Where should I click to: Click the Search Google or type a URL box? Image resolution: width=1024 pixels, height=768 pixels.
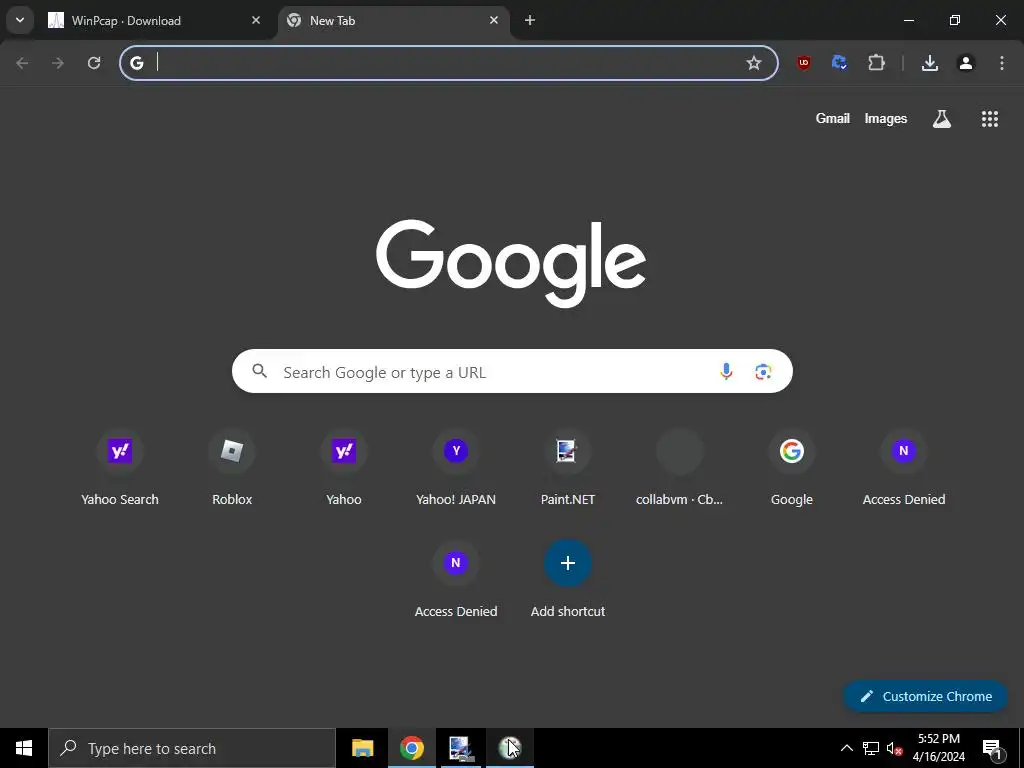(x=512, y=371)
